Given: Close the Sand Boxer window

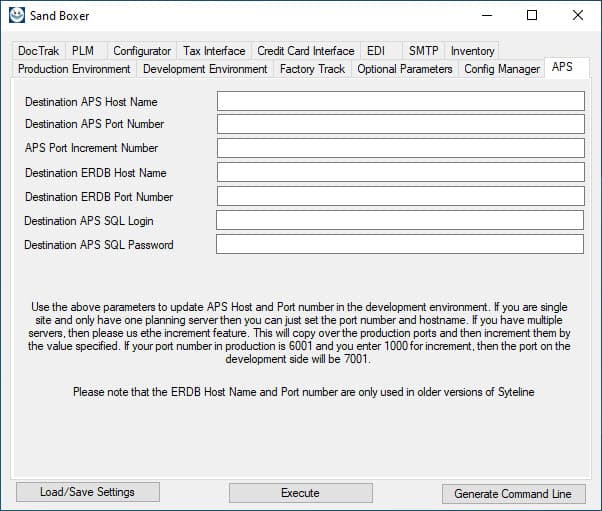Looking at the screenshot, I should [578, 15].
